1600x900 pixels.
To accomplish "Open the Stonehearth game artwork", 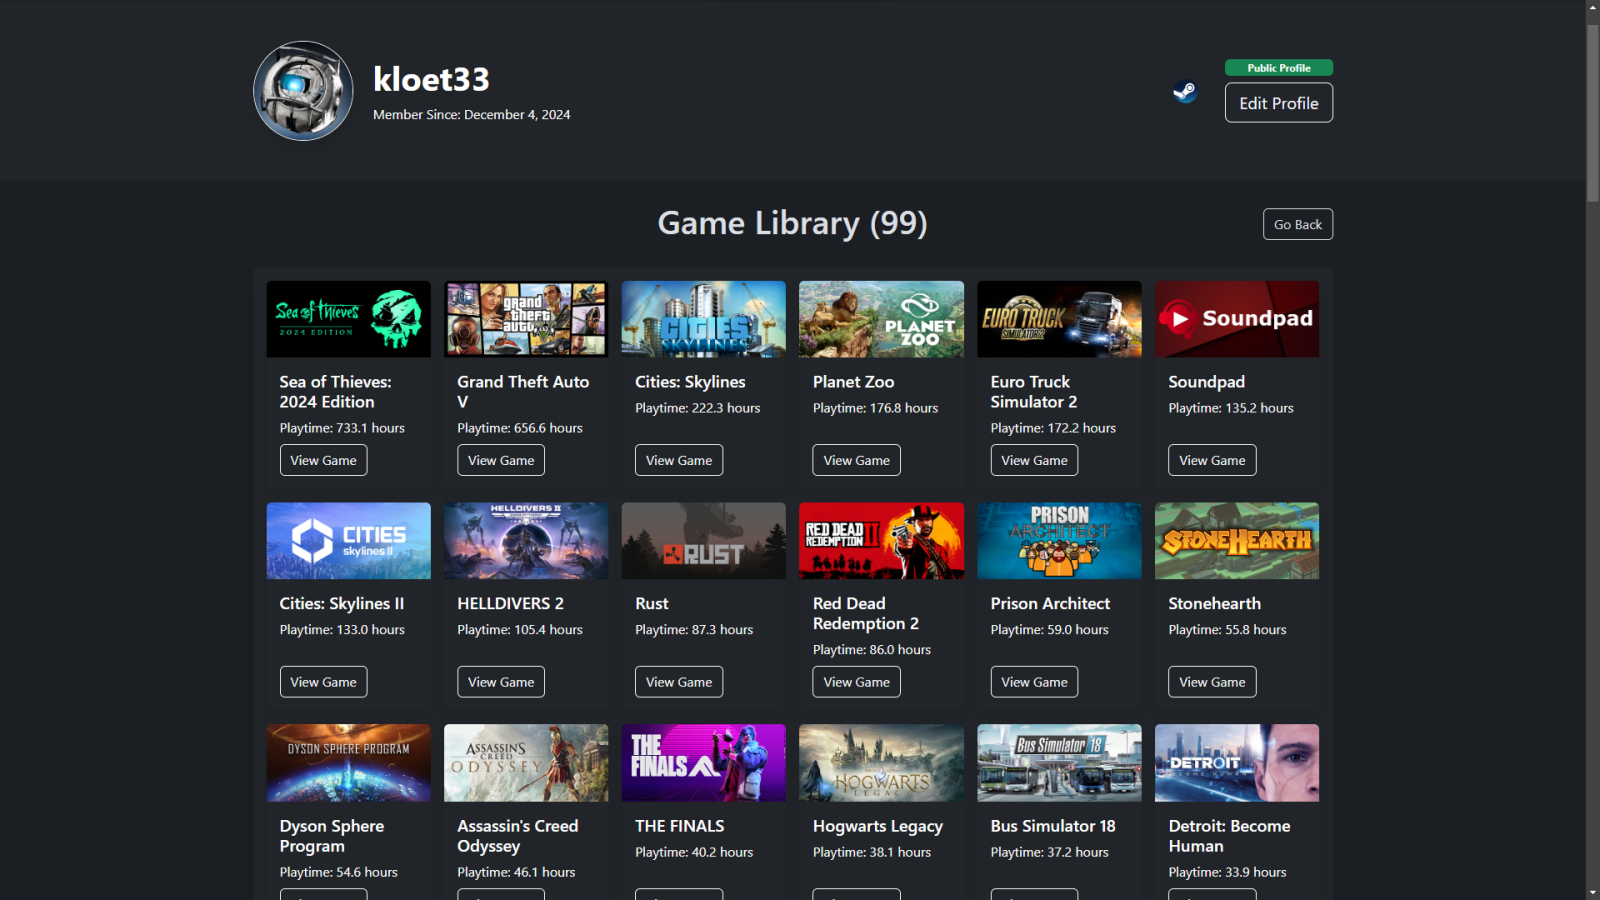I will (x=1237, y=540).
